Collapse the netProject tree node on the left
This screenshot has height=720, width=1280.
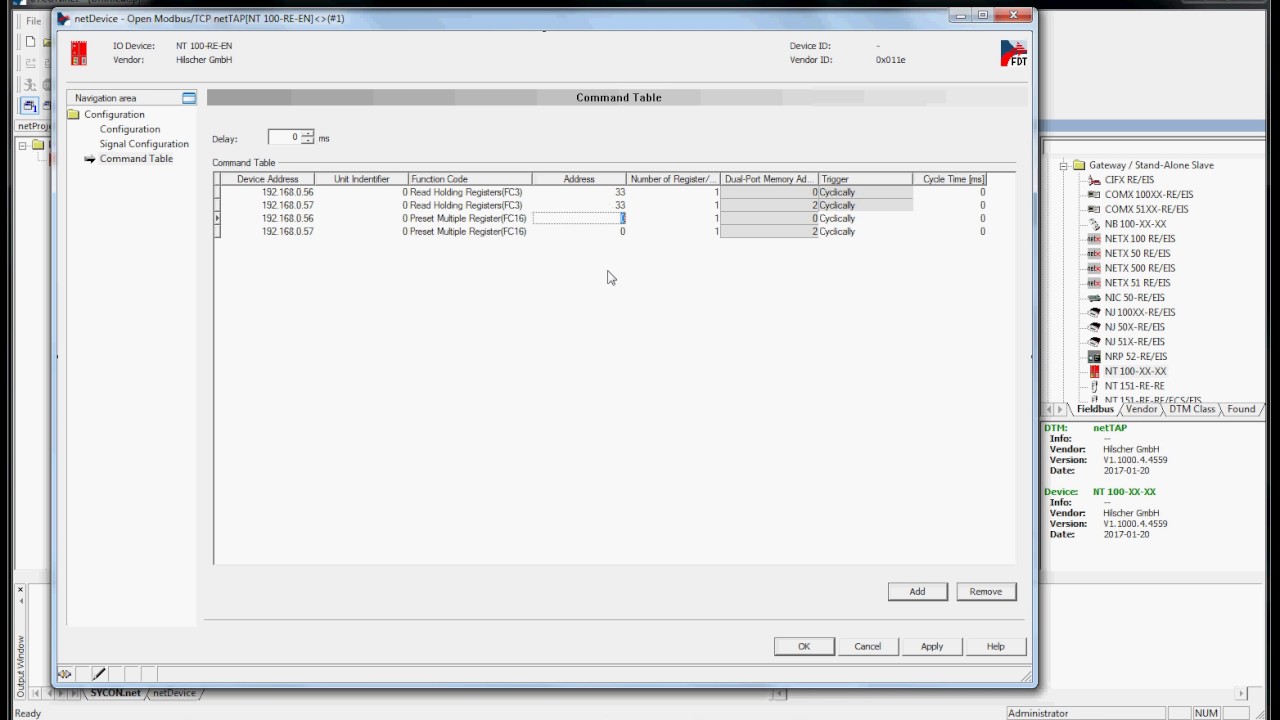pyautogui.click(x=23, y=145)
